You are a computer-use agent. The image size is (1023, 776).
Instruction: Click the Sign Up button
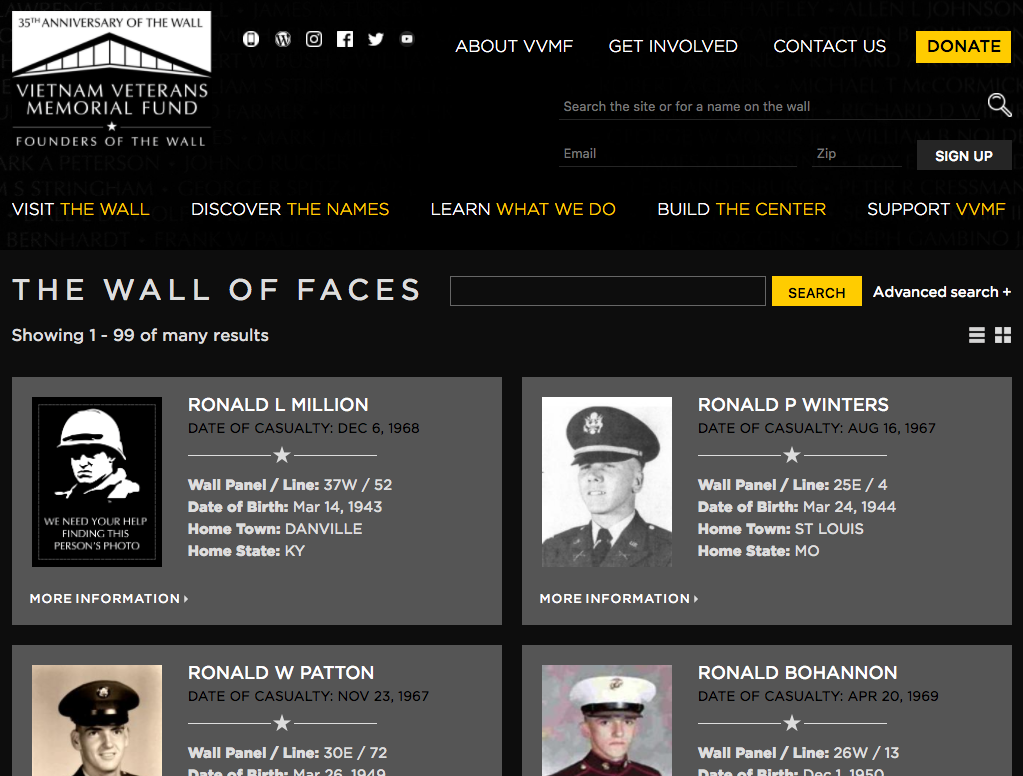tap(964, 156)
